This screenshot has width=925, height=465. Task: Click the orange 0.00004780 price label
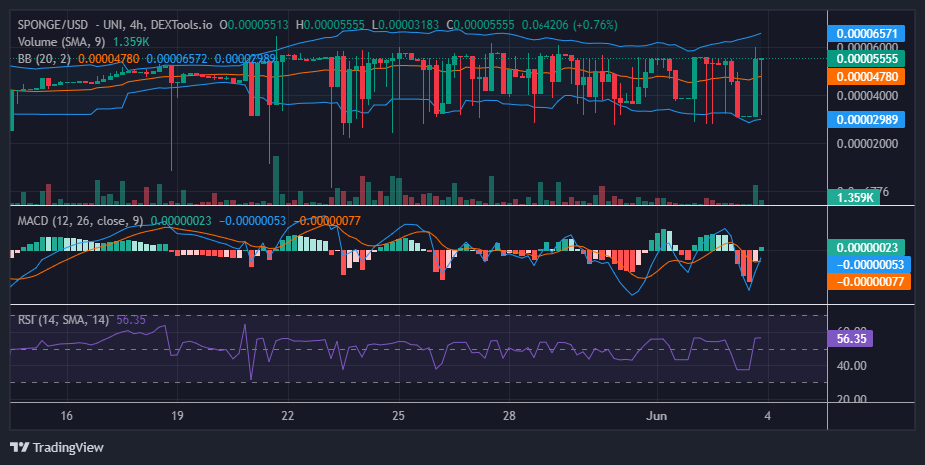pos(867,76)
